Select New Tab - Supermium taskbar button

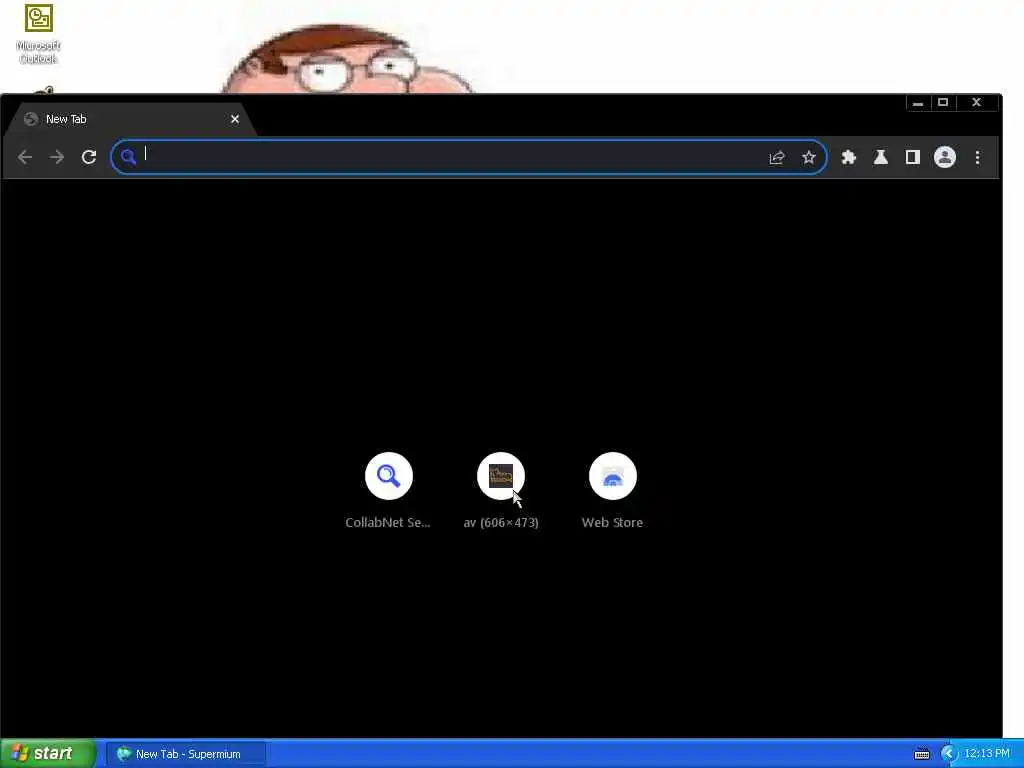pyautogui.click(x=187, y=754)
